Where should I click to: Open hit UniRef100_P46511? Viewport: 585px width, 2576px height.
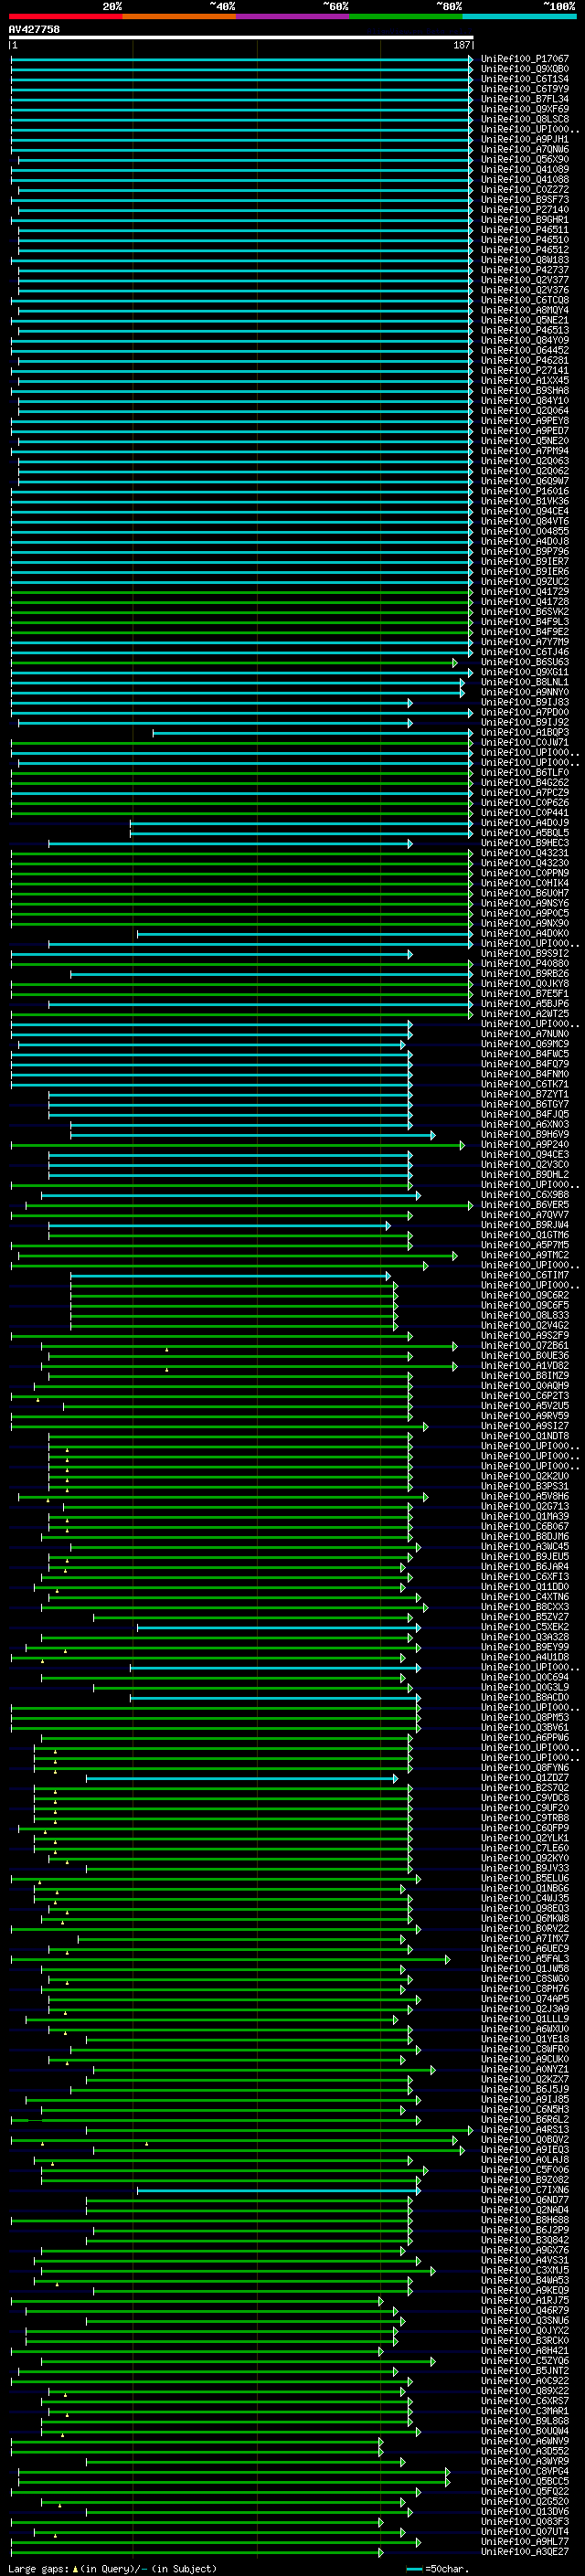tap(524, 230)
